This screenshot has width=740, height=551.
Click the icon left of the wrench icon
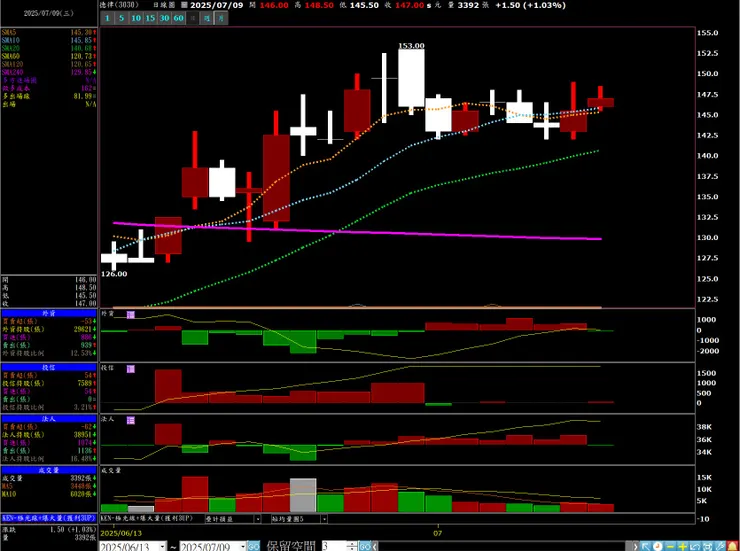(x=707, y=546)
